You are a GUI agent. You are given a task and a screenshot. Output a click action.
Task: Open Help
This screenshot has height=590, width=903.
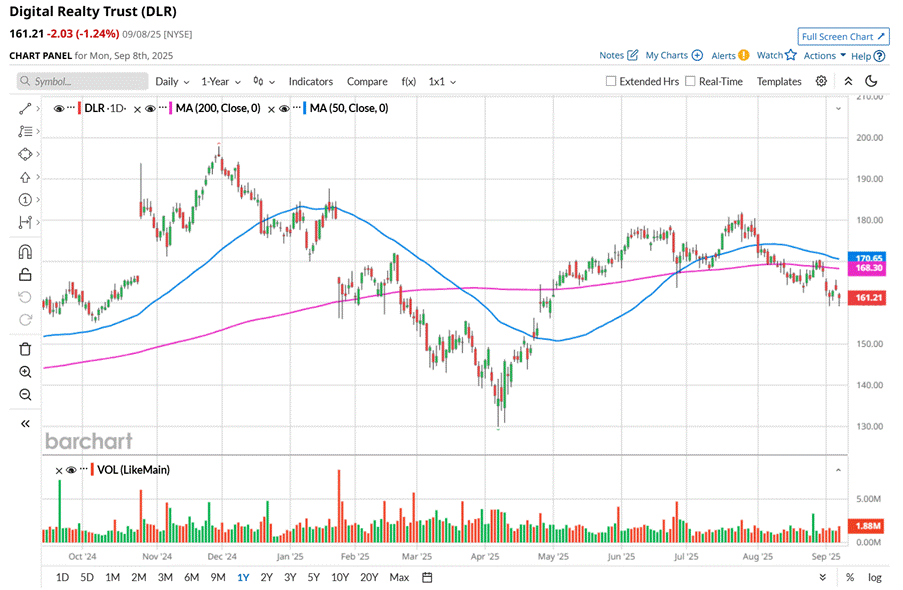coord(868,56)
